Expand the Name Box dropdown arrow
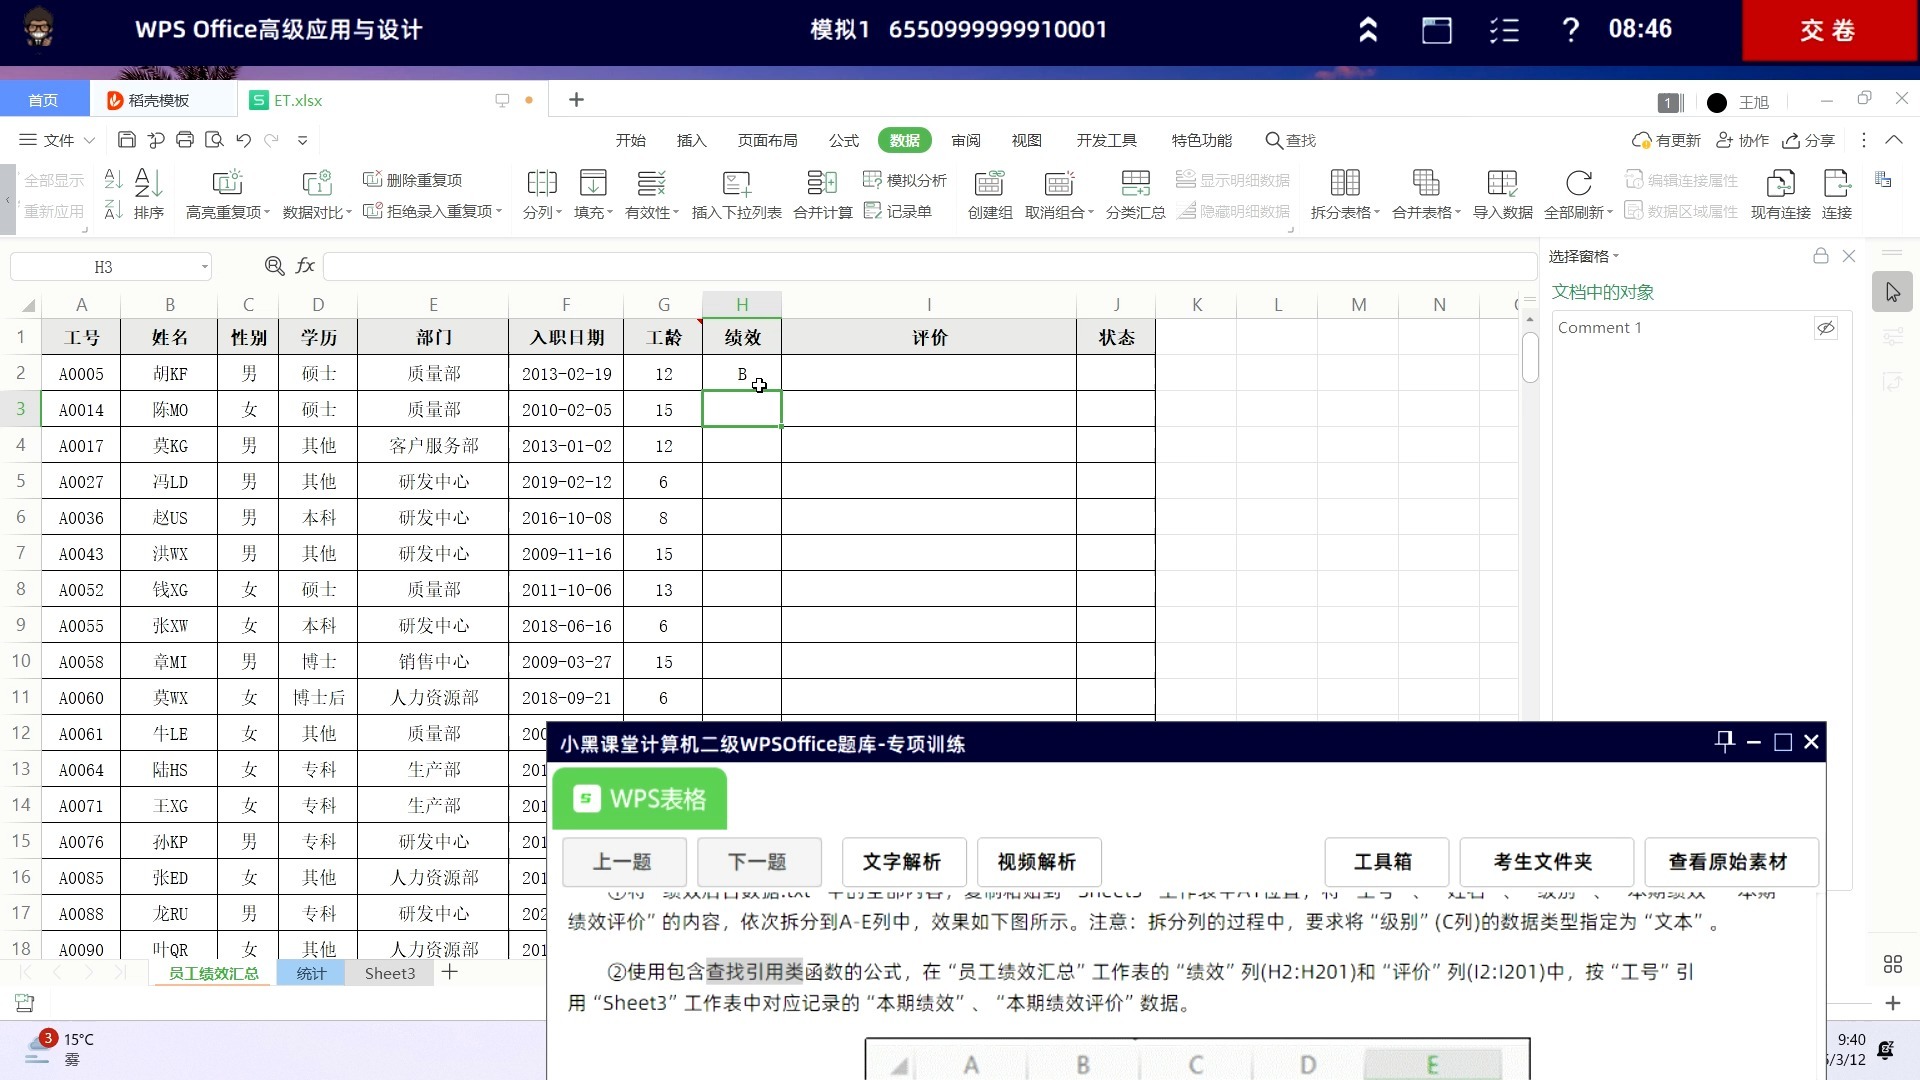The height and width of the screenshot is (1080, 1920). coord(204,266)
